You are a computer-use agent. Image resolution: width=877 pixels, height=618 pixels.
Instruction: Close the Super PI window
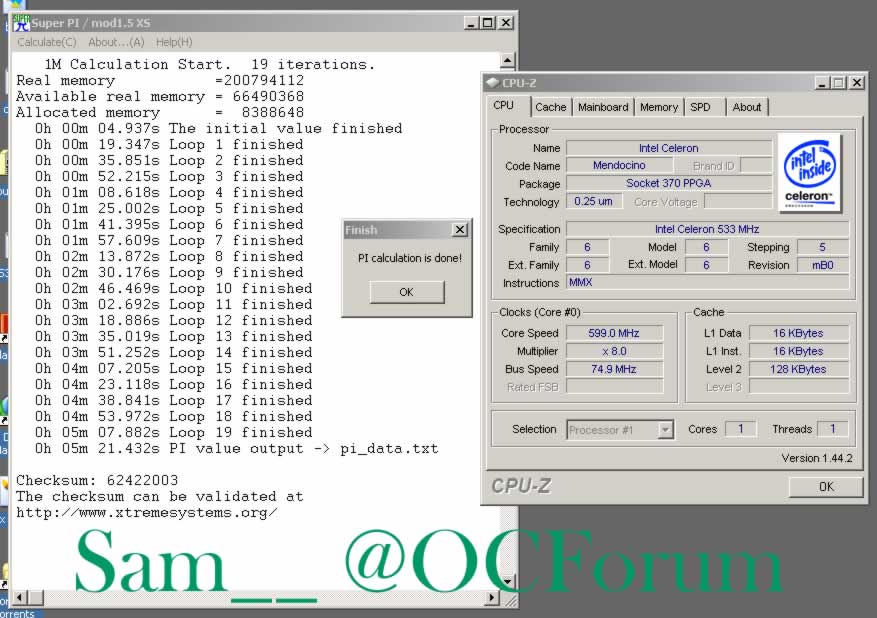(506, 23)
